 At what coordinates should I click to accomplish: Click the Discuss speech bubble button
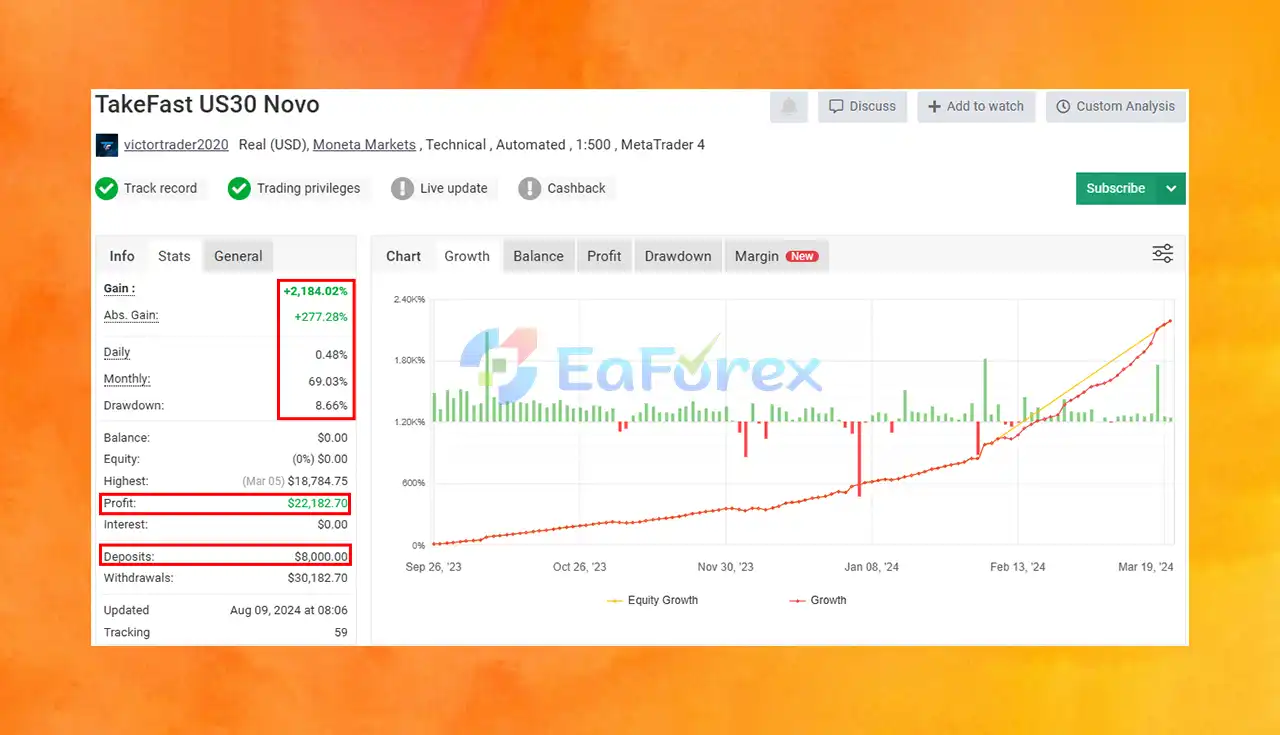coord(862,106)
